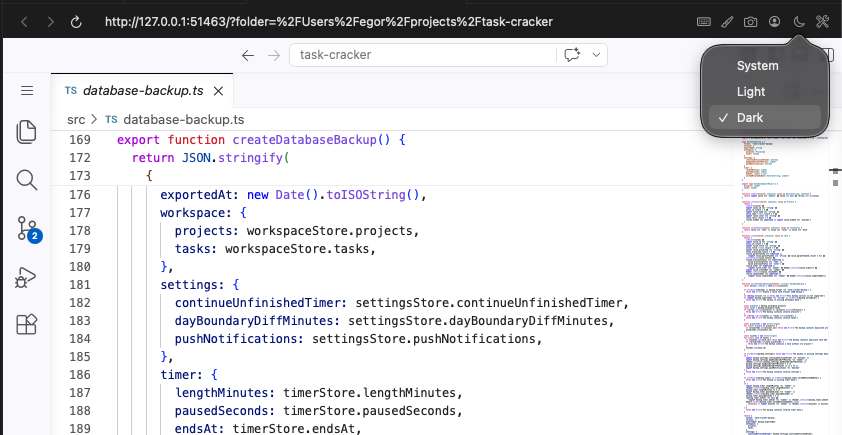
Task: Click the moon theme icon
Action: pos(799,21)
